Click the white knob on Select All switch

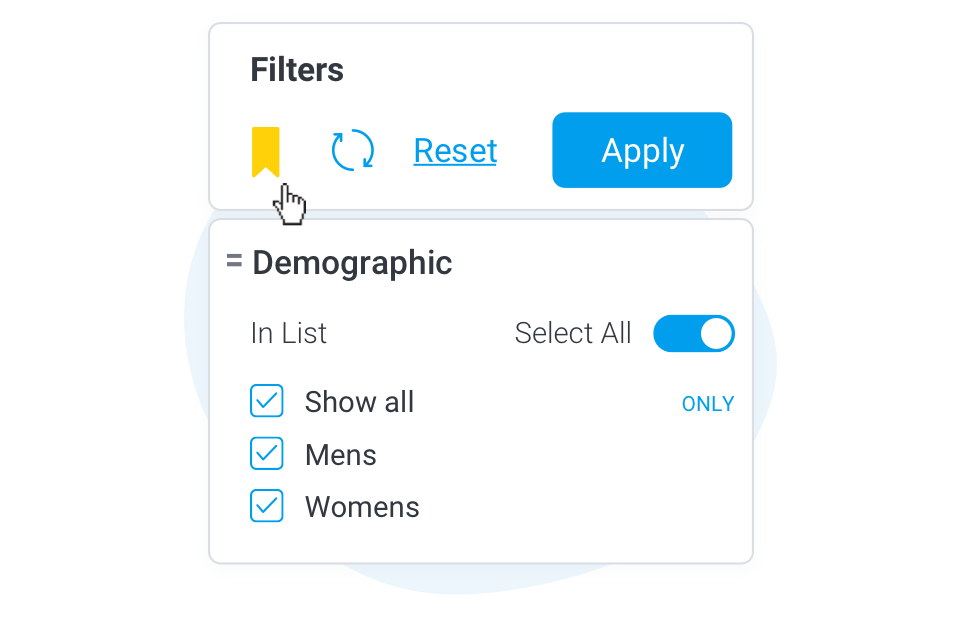click(716, 334)
